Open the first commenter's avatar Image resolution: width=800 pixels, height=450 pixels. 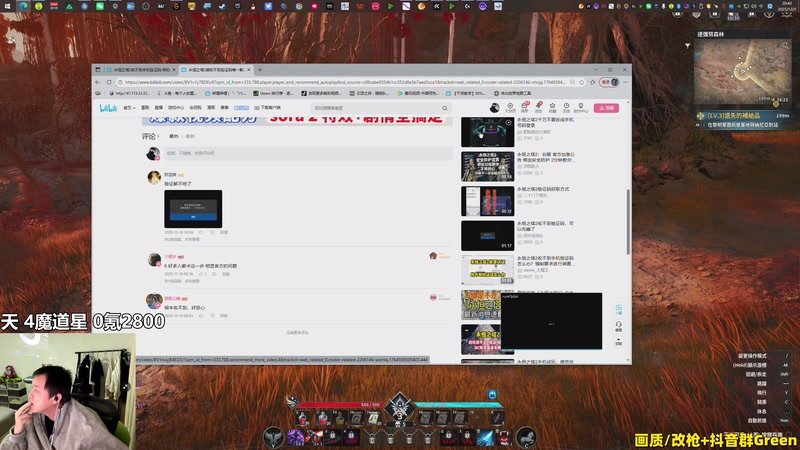click(154, 177)
